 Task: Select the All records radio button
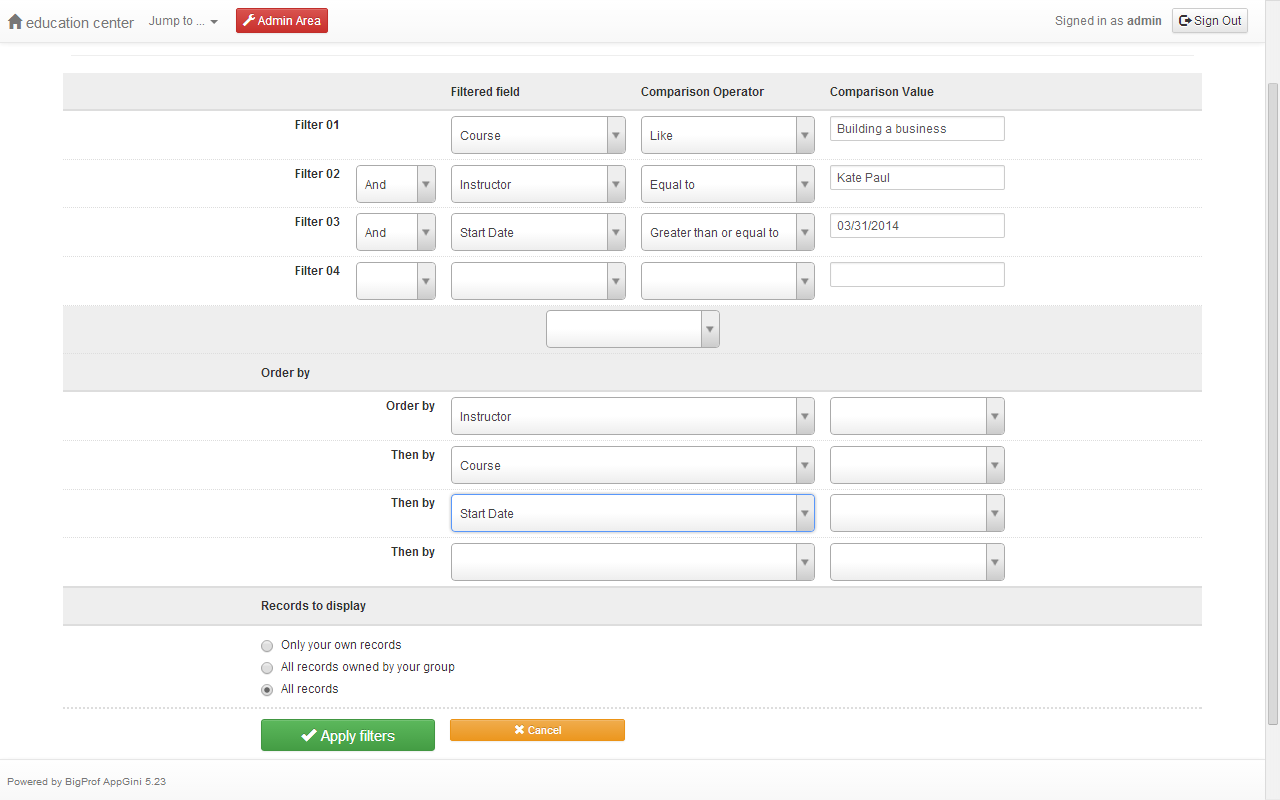tap(267, 690)
